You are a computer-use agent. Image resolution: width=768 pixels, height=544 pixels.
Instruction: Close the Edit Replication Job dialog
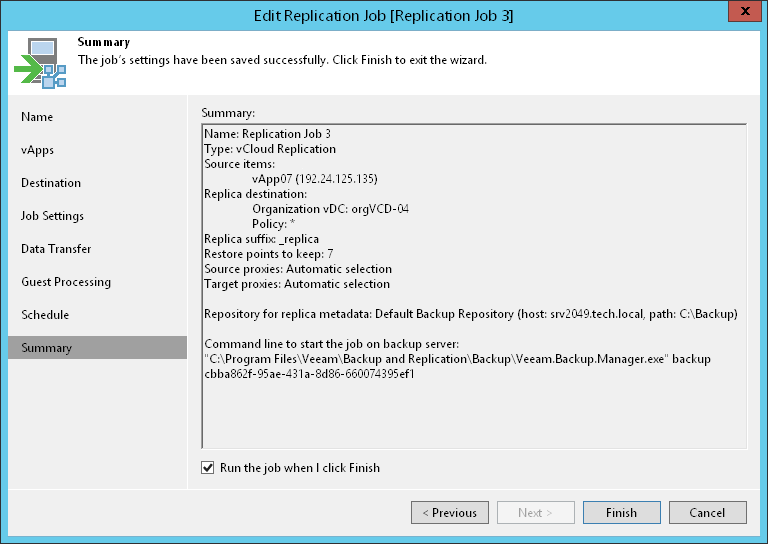(x=741, y=12)
